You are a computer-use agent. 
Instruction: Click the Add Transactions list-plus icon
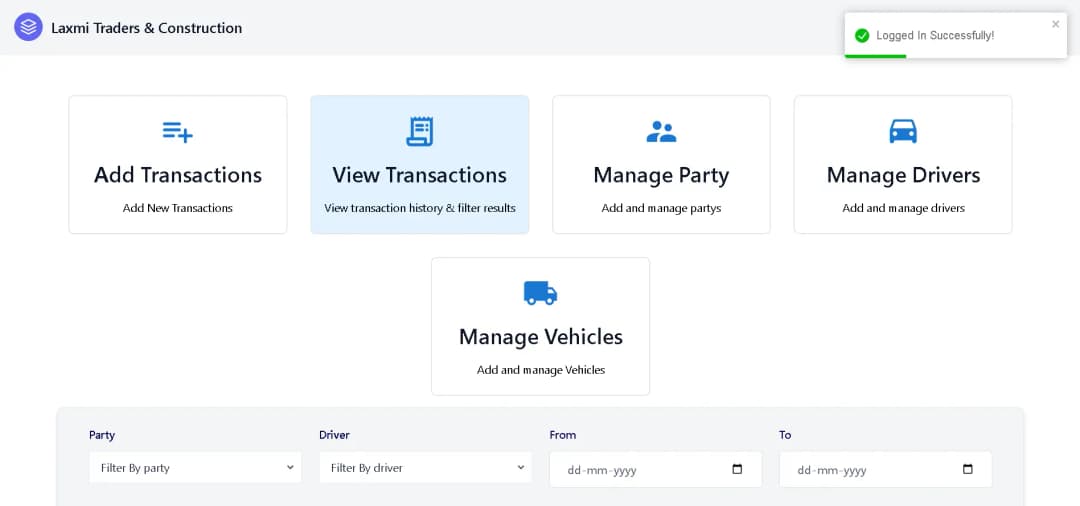click(x=178, y=132)
